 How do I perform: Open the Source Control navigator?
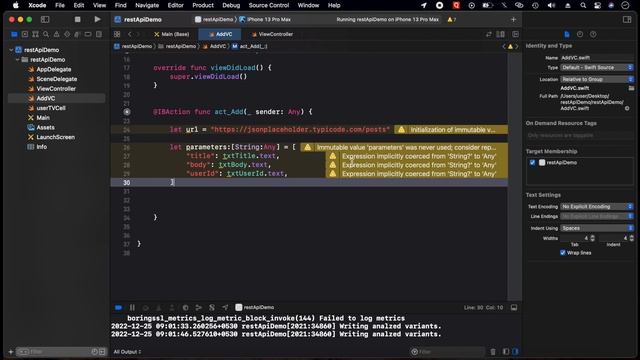click(25, 34)
